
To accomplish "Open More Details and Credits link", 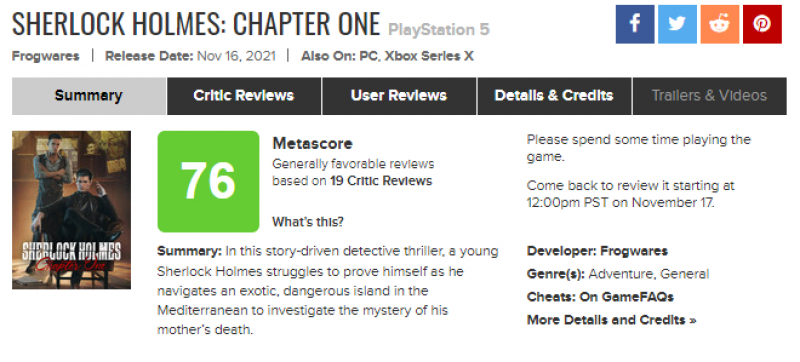I will pyautogui.click(x=611, y=320).
